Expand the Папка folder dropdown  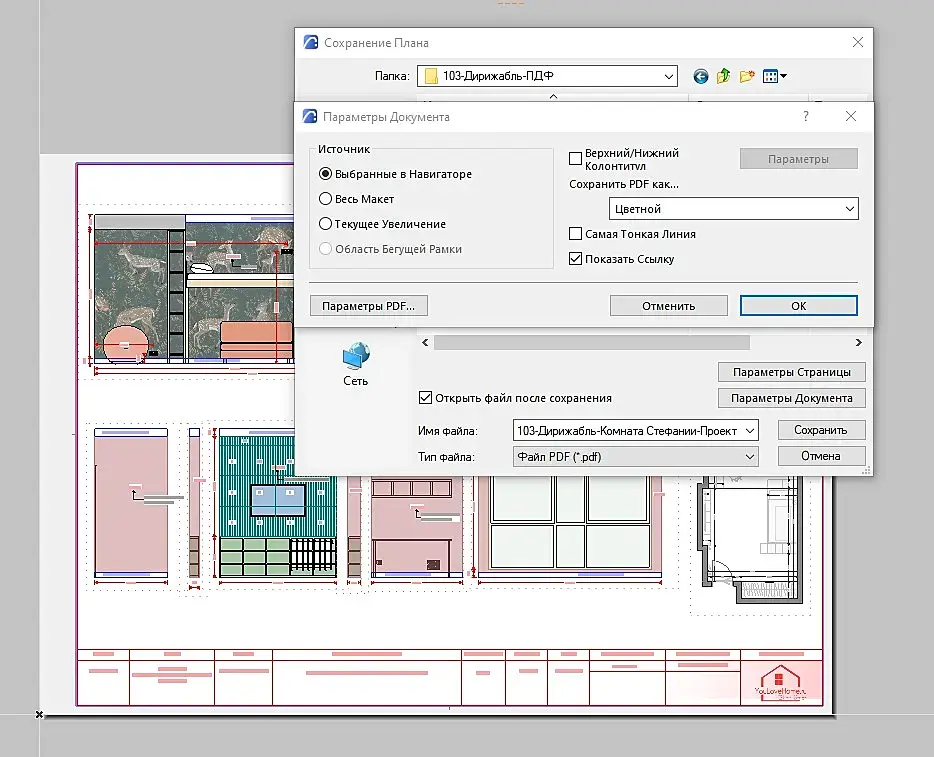click(669, 76)
